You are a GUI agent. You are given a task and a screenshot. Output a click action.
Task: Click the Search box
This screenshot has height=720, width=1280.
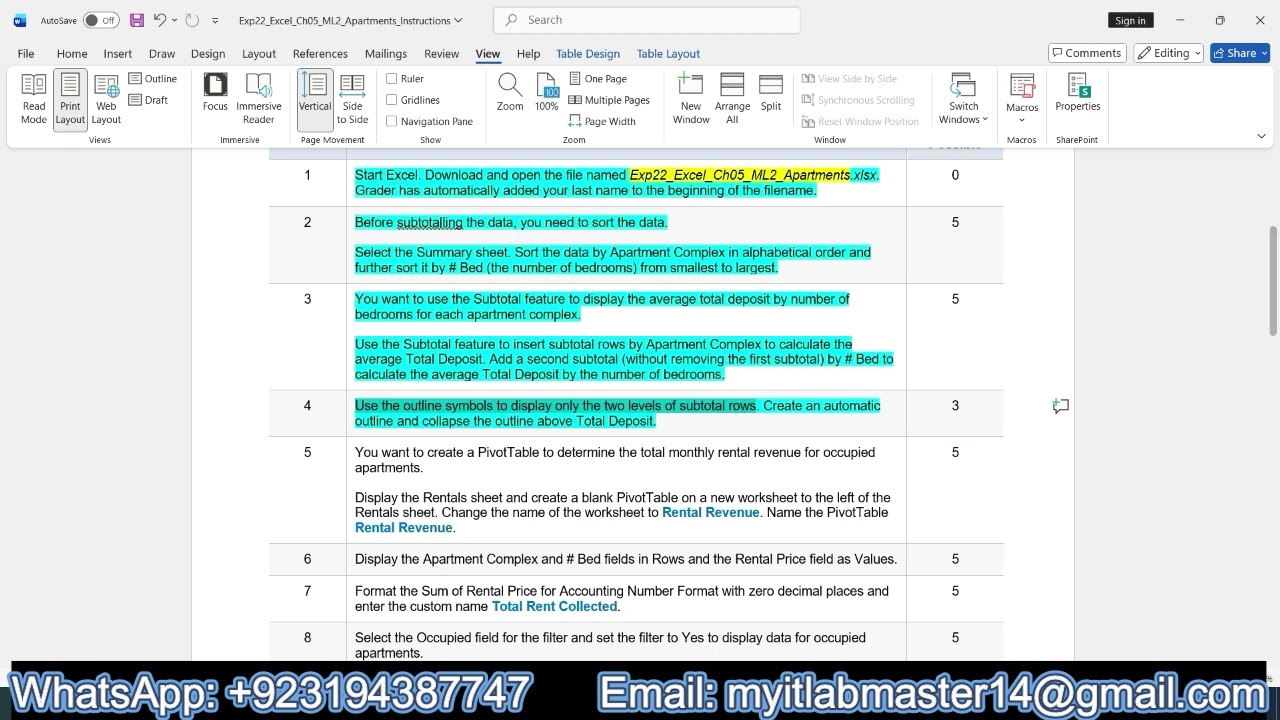(x=647, y=20)
